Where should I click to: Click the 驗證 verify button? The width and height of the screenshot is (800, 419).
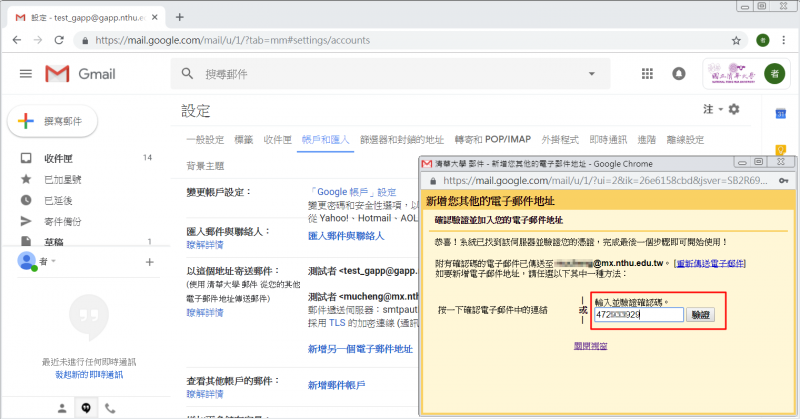(703, 314)
